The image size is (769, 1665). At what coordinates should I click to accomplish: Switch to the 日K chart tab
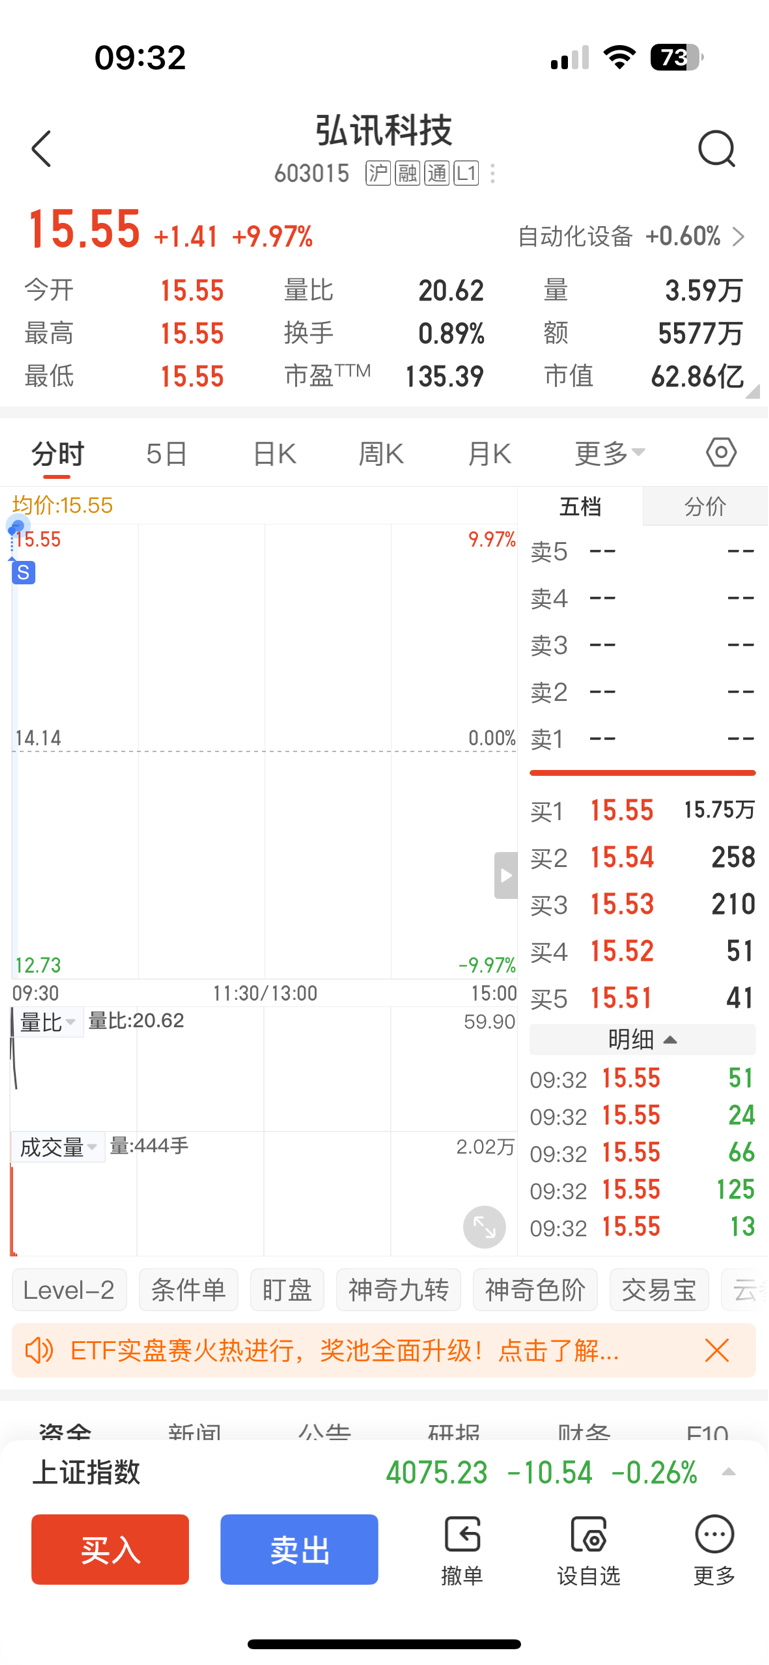(274, 454)
